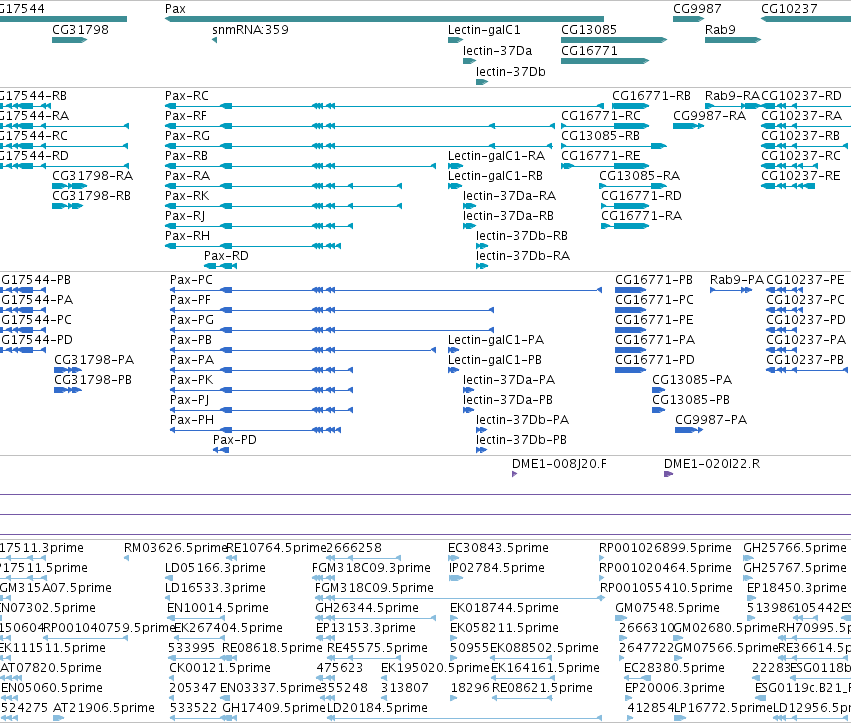Click the lectin-37Db-PA protein label

pyautogui.click(x=523, y=420)
